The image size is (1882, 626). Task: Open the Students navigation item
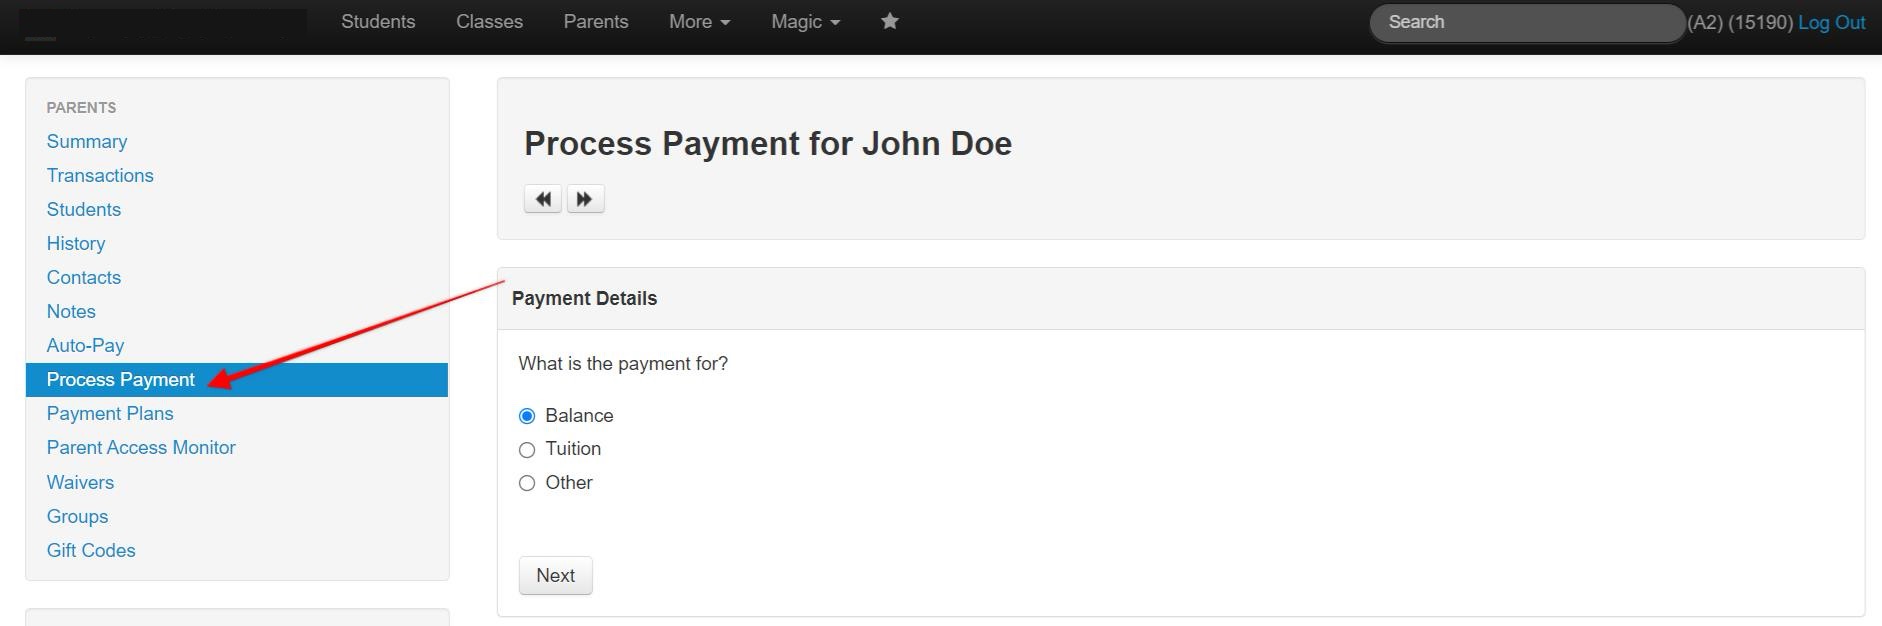point(378,22)
